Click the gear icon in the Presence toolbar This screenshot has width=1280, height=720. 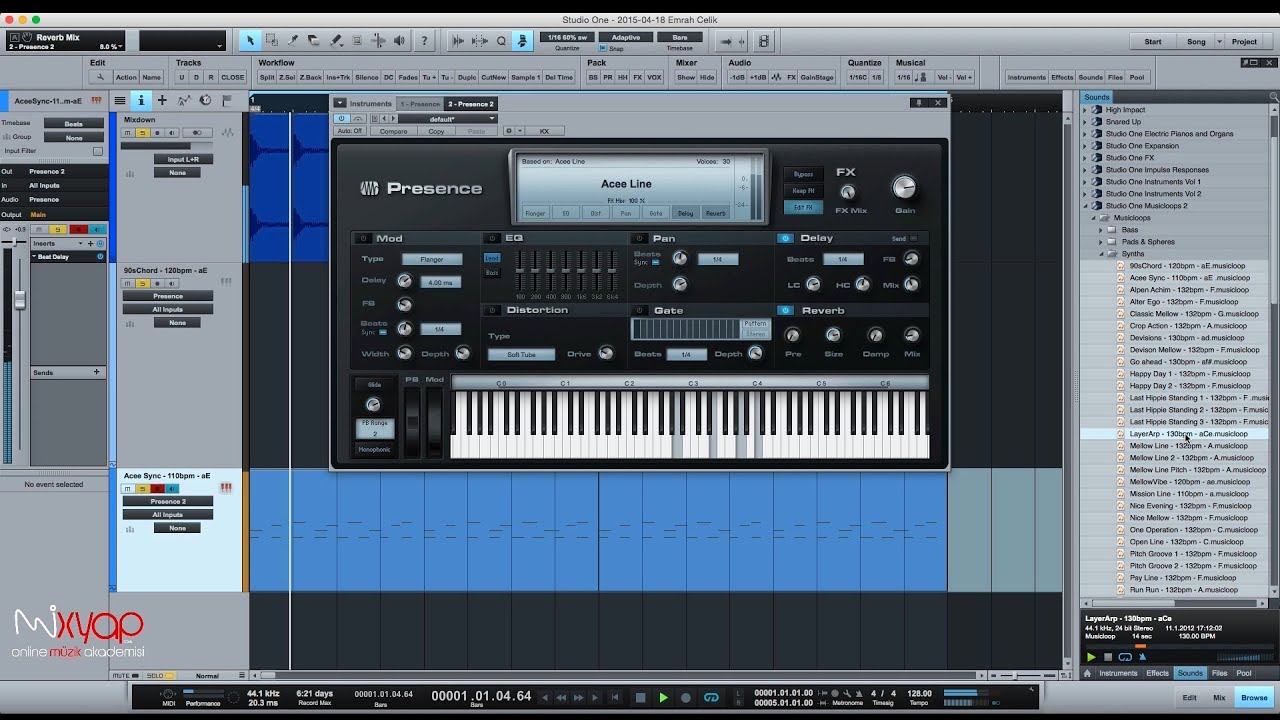coord(508,131)
